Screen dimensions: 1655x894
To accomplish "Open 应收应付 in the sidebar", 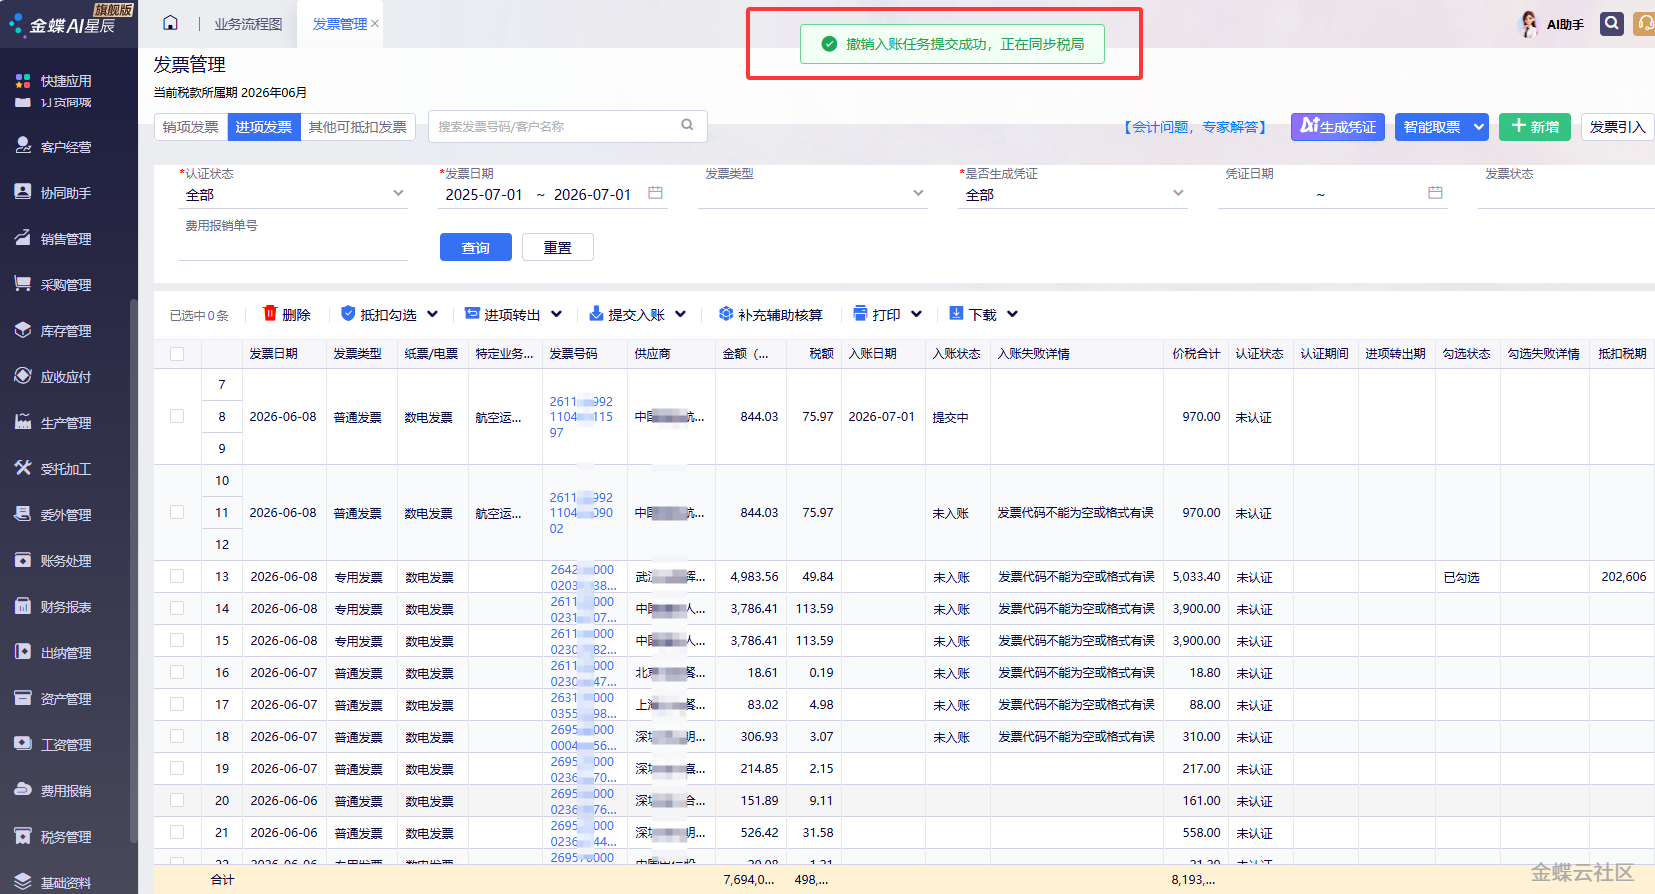I will pyautogui.click(x=66, y=377).
